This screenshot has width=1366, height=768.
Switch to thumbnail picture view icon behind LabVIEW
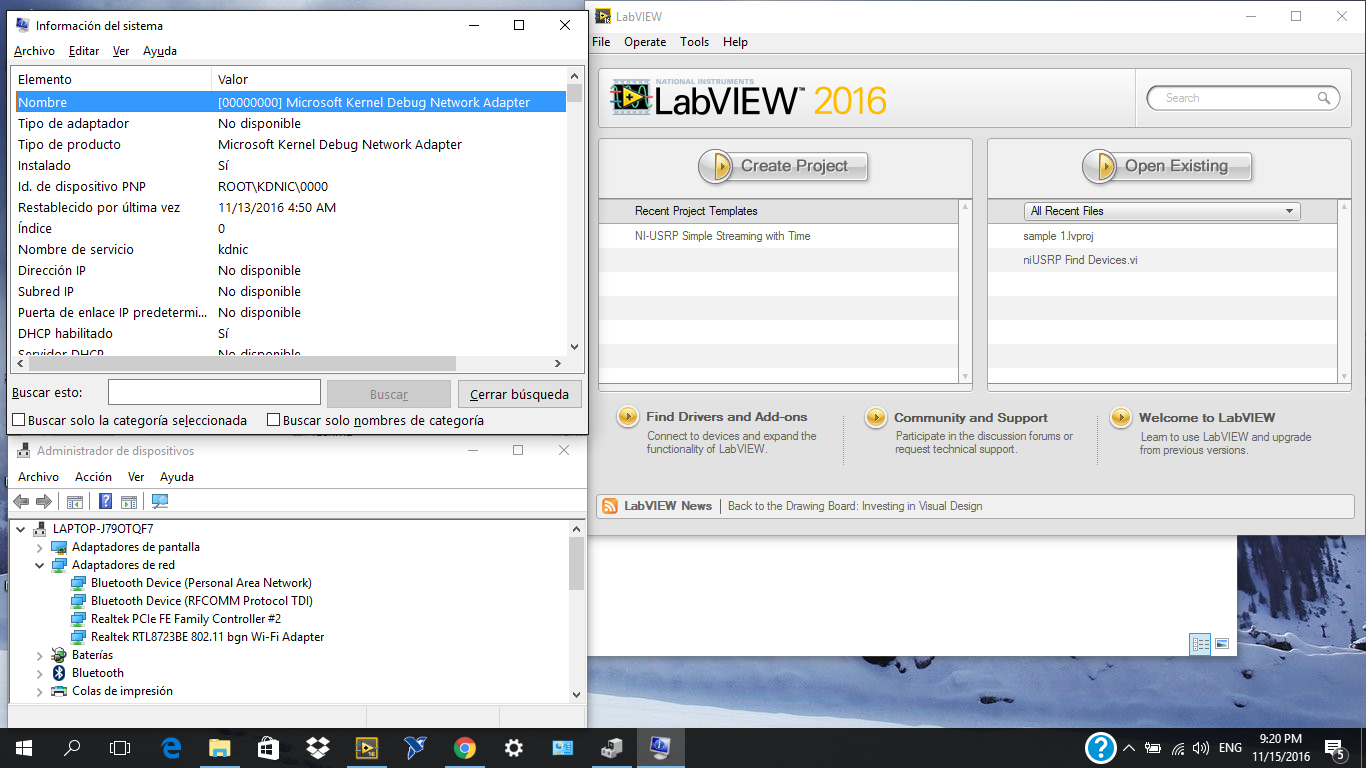coord(1222,644)
